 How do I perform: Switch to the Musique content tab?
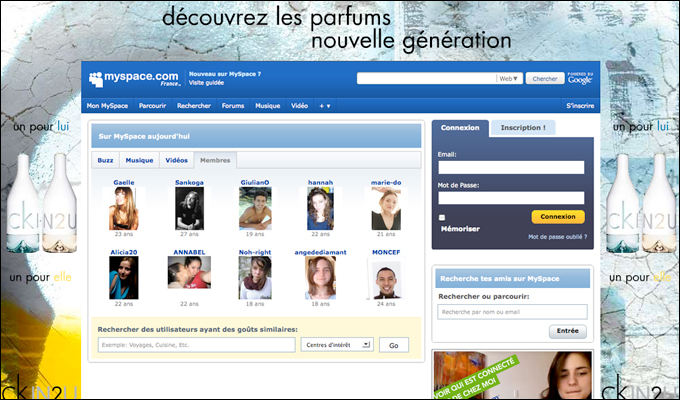pyautogui.click(x=139, y=160)
